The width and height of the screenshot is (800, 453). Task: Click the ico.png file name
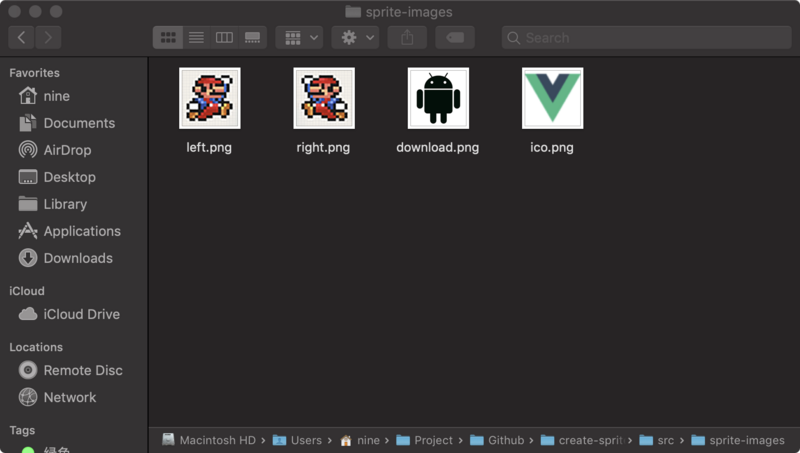[x=552, y=148]
